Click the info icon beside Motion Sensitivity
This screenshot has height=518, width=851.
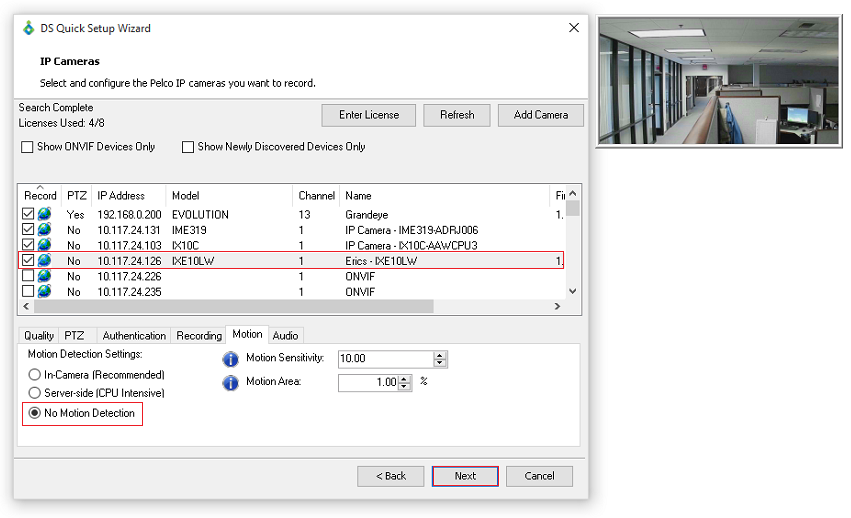(230, 359)
